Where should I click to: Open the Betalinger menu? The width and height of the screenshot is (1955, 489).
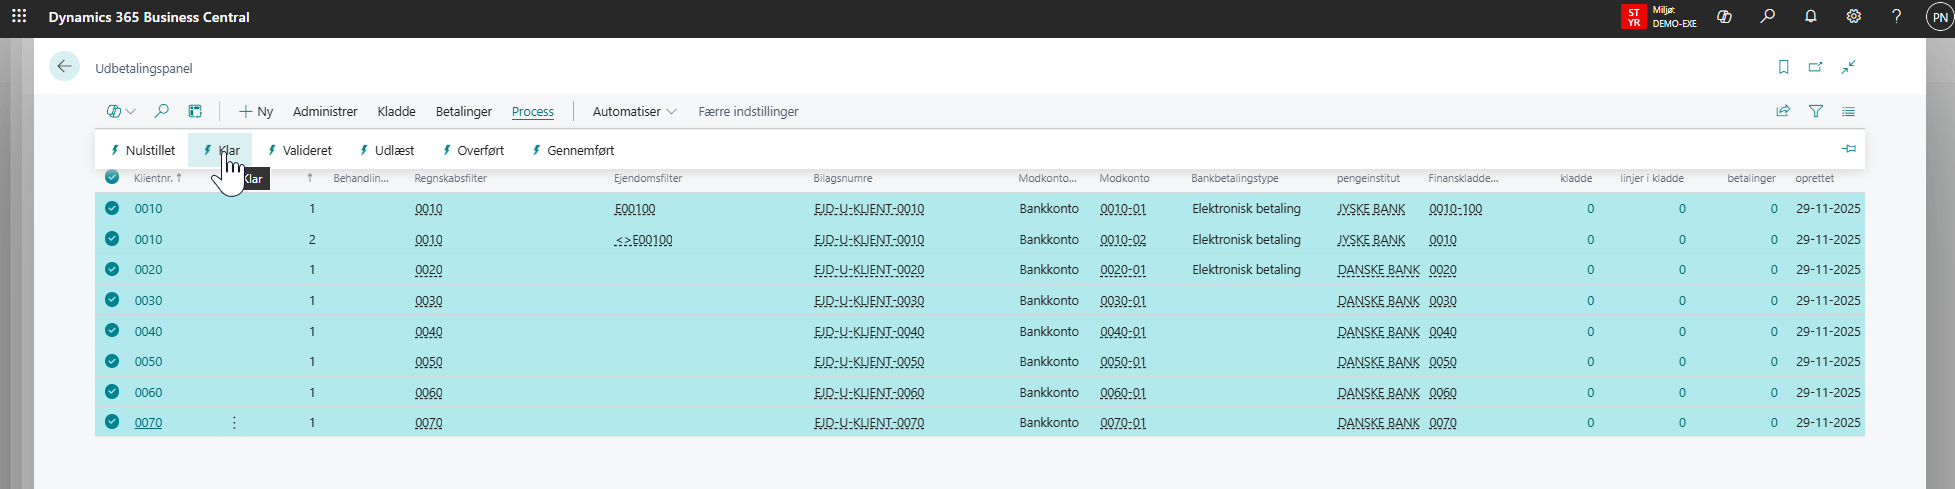pyautogui.click(x=463, y=112)
